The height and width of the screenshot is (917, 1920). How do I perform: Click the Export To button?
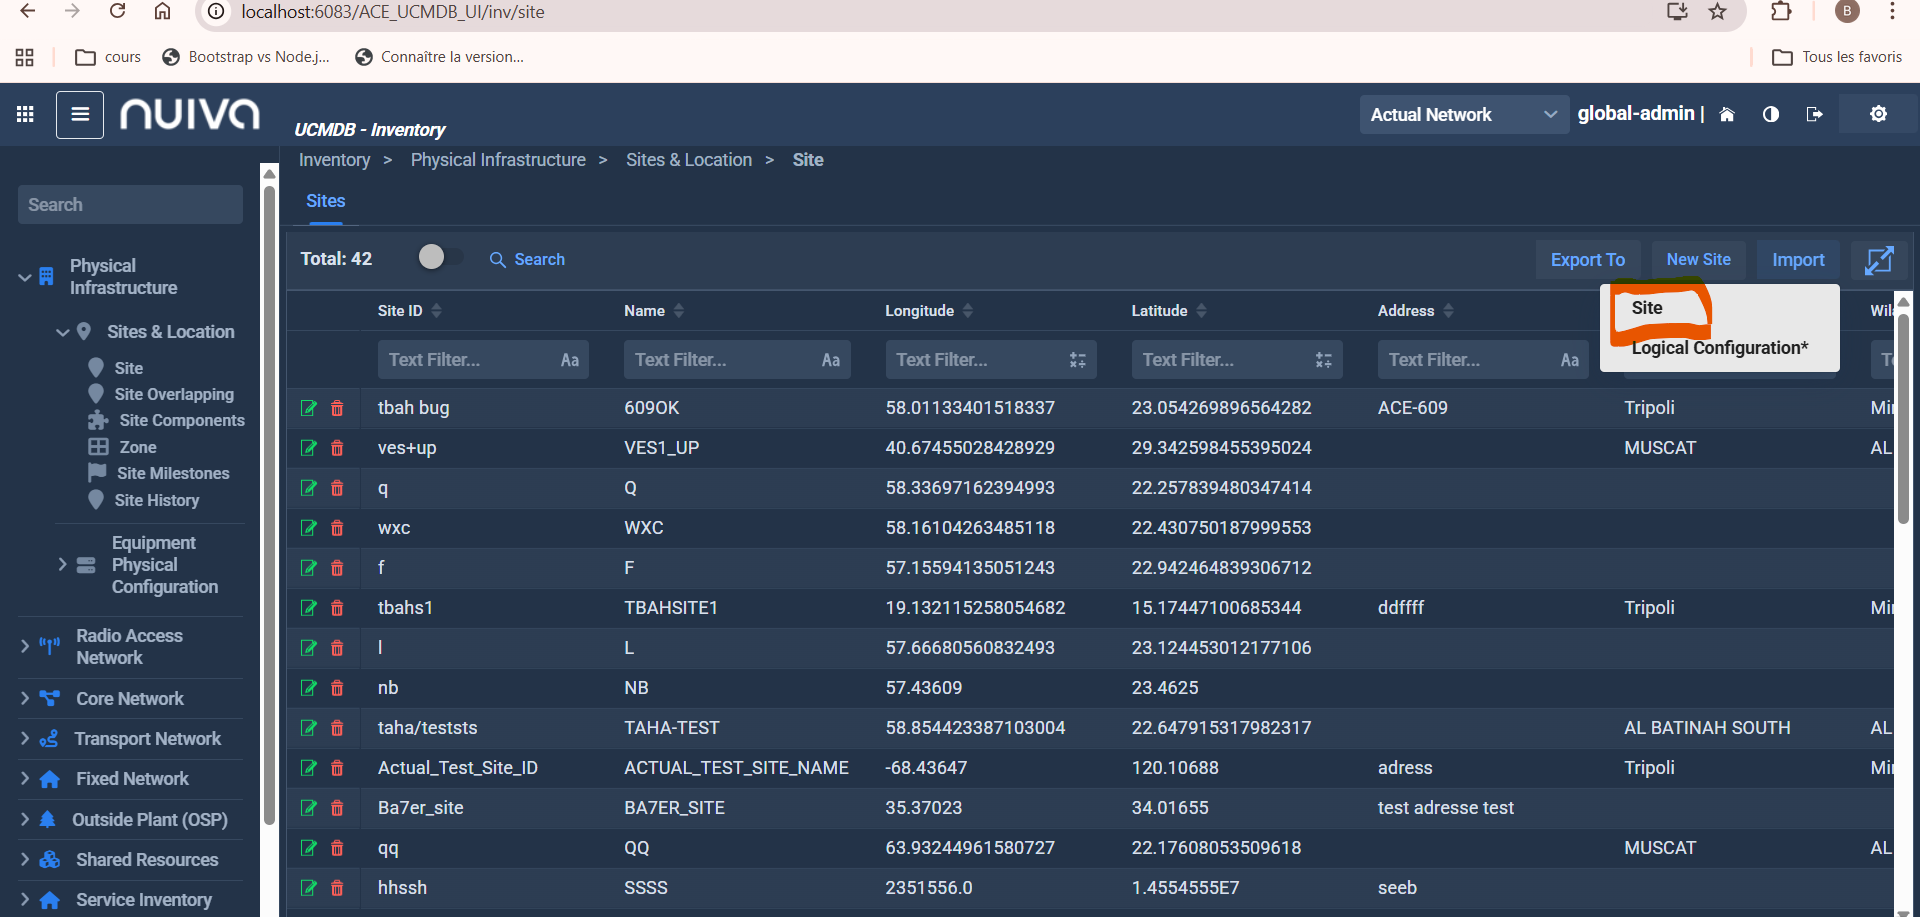click(1587, 260)
